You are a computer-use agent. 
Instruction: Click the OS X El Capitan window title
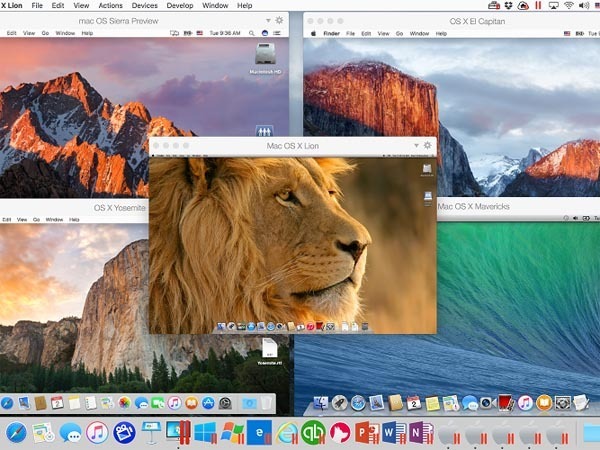pos(477,21)
